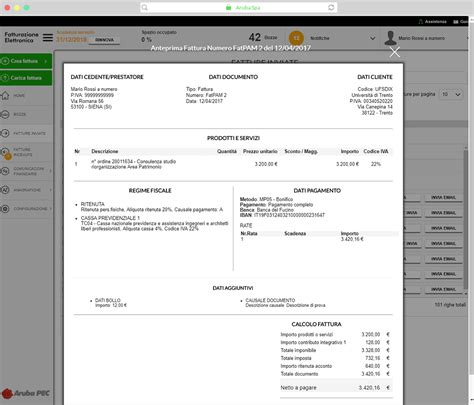This screenshot has width=474, height=405.
Task: Click the '101 righe totali' text
Action: pyautogui.click(x=450, y=305)
